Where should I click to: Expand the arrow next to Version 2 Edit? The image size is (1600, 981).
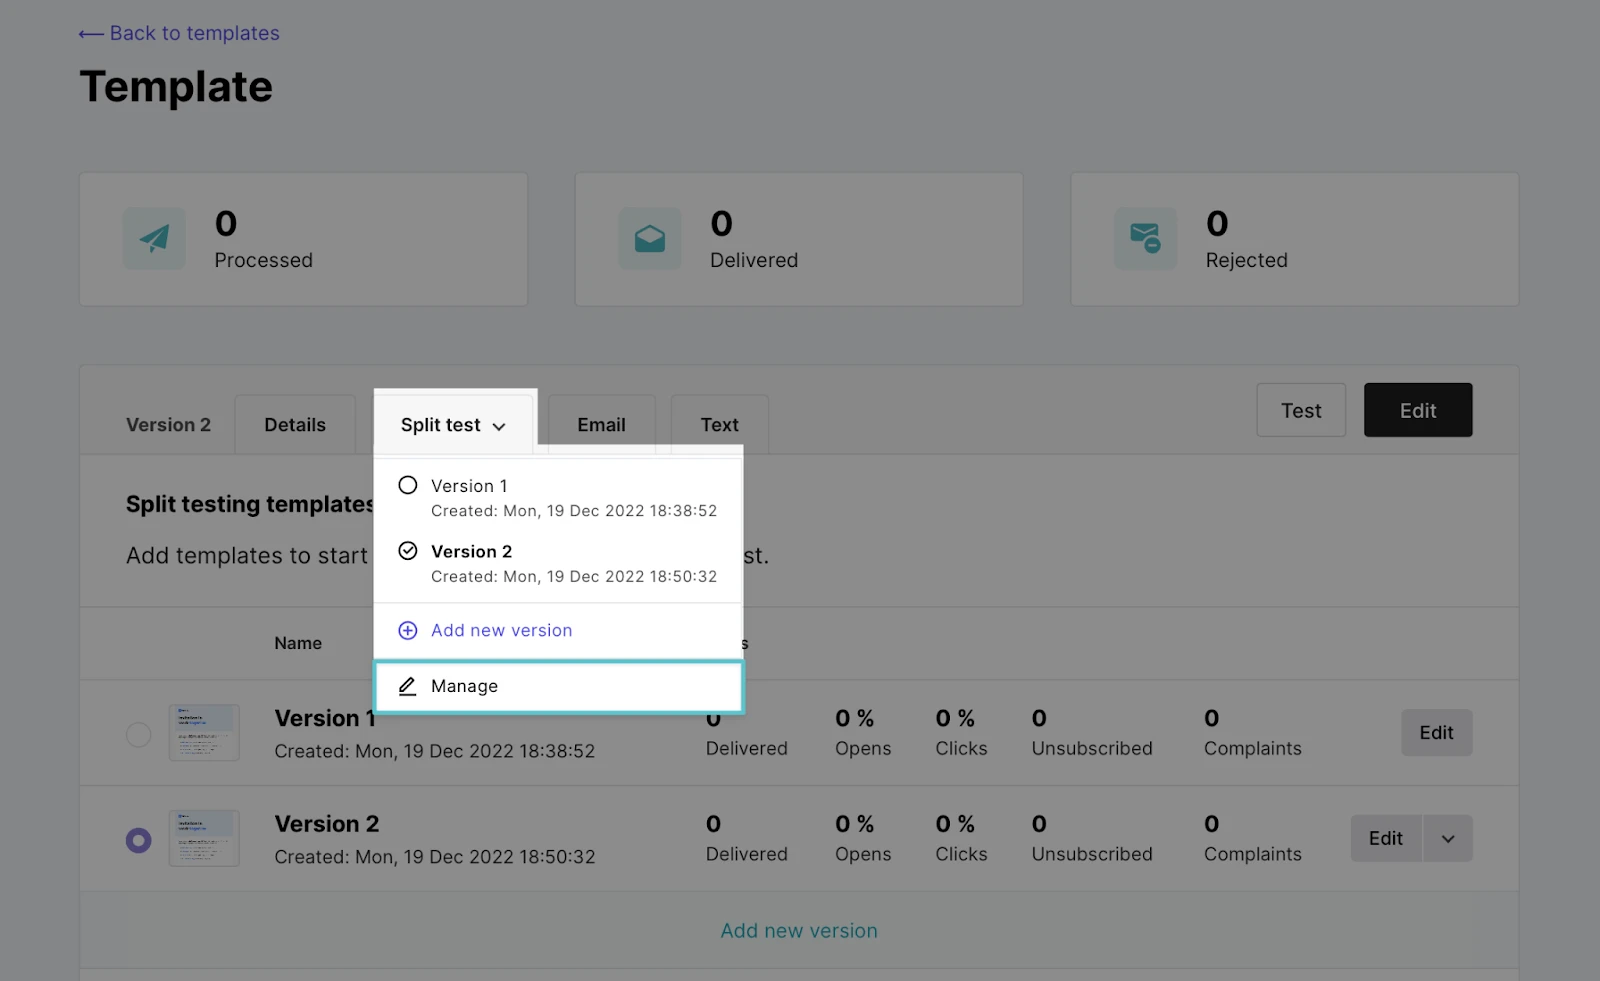click(1447, 839)
